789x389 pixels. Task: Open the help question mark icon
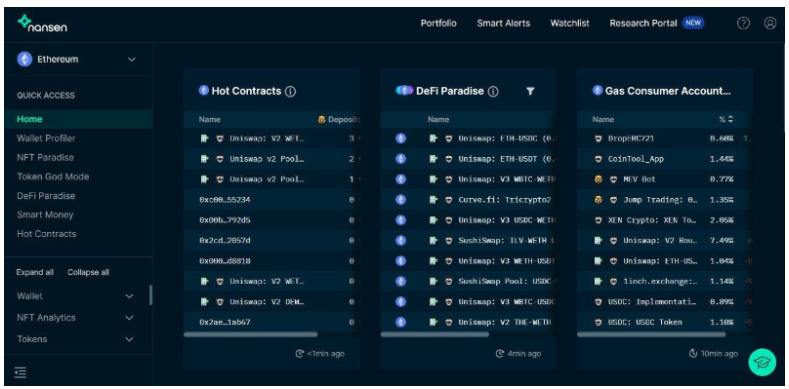click(x=743, y=23)
